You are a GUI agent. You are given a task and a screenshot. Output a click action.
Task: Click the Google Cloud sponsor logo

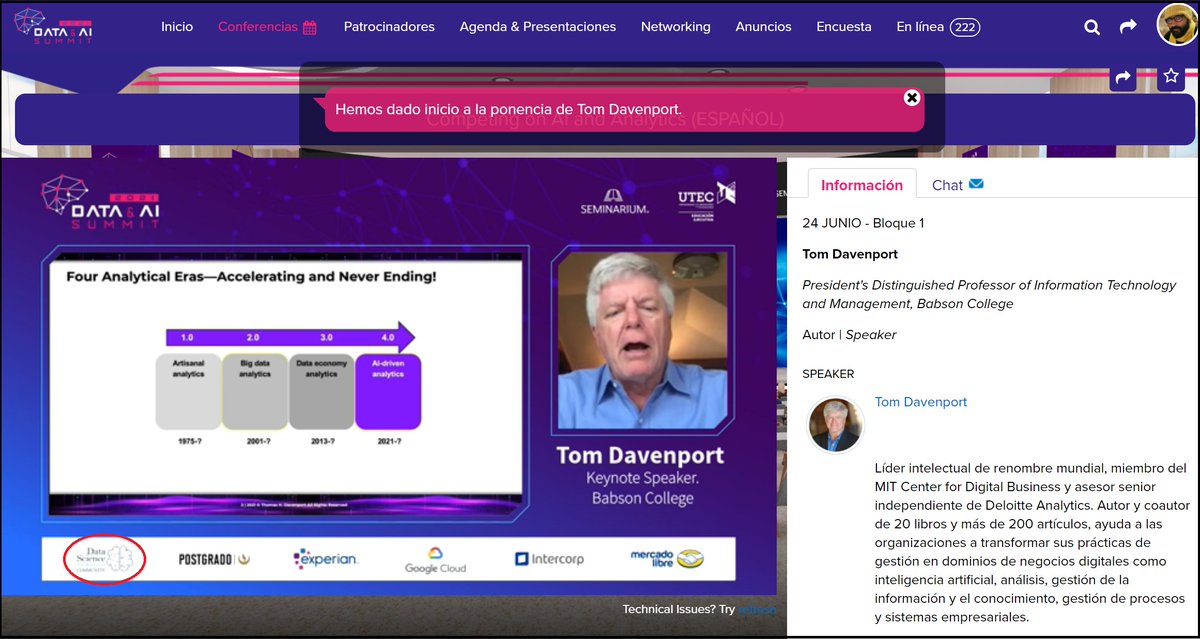435,560
